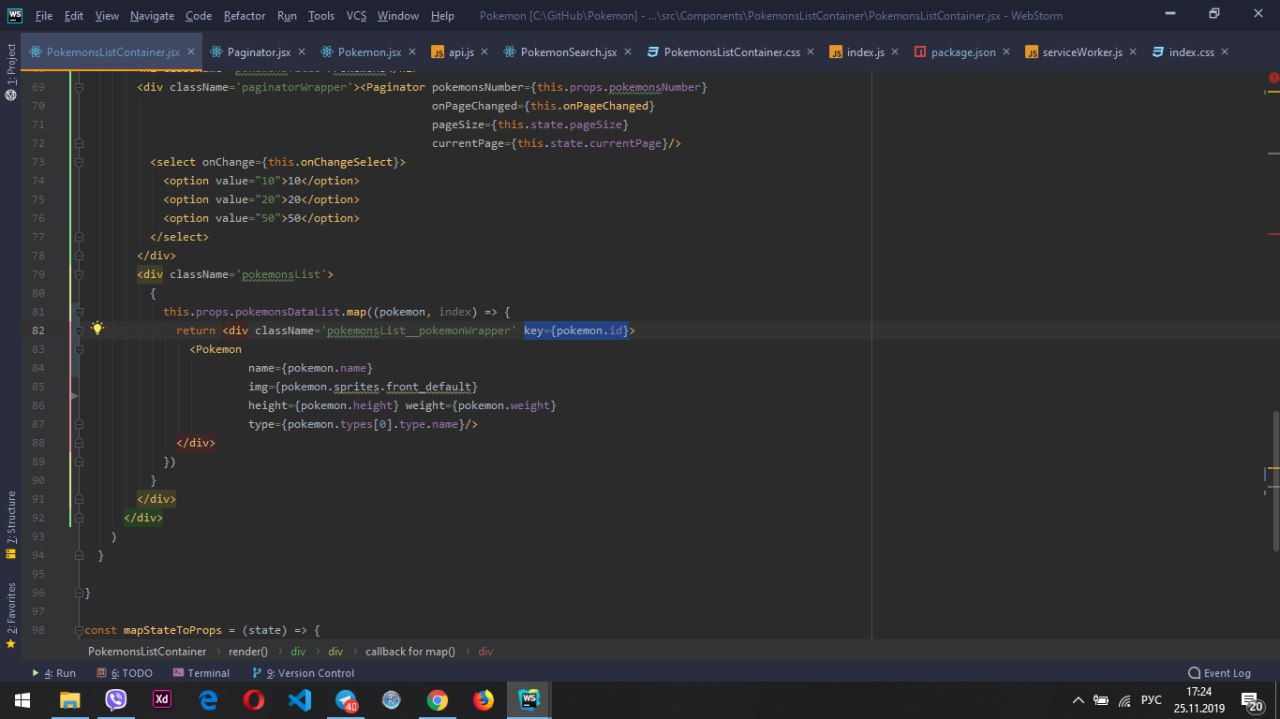1280x719 pixels.
Task: Open the Run tool window
Action: click(x=54, y=673)
